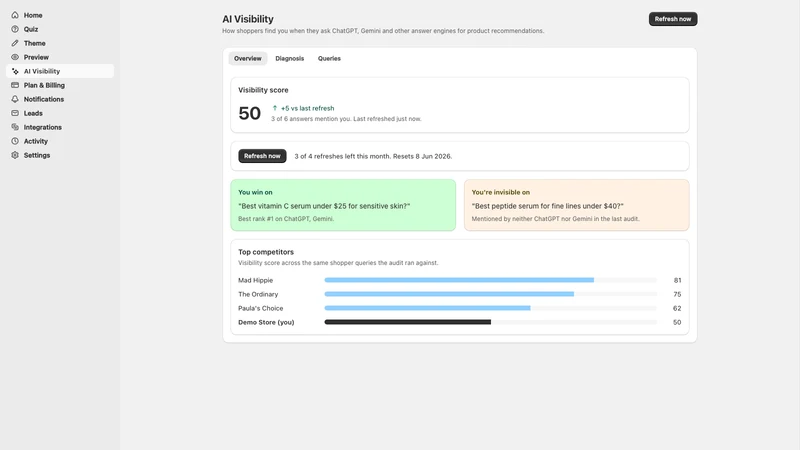The width and height of the screenshot is (800, 450).
Task: Click the Quiz question-mark icon
Action: pyautogui.click(x=15, y=29)
